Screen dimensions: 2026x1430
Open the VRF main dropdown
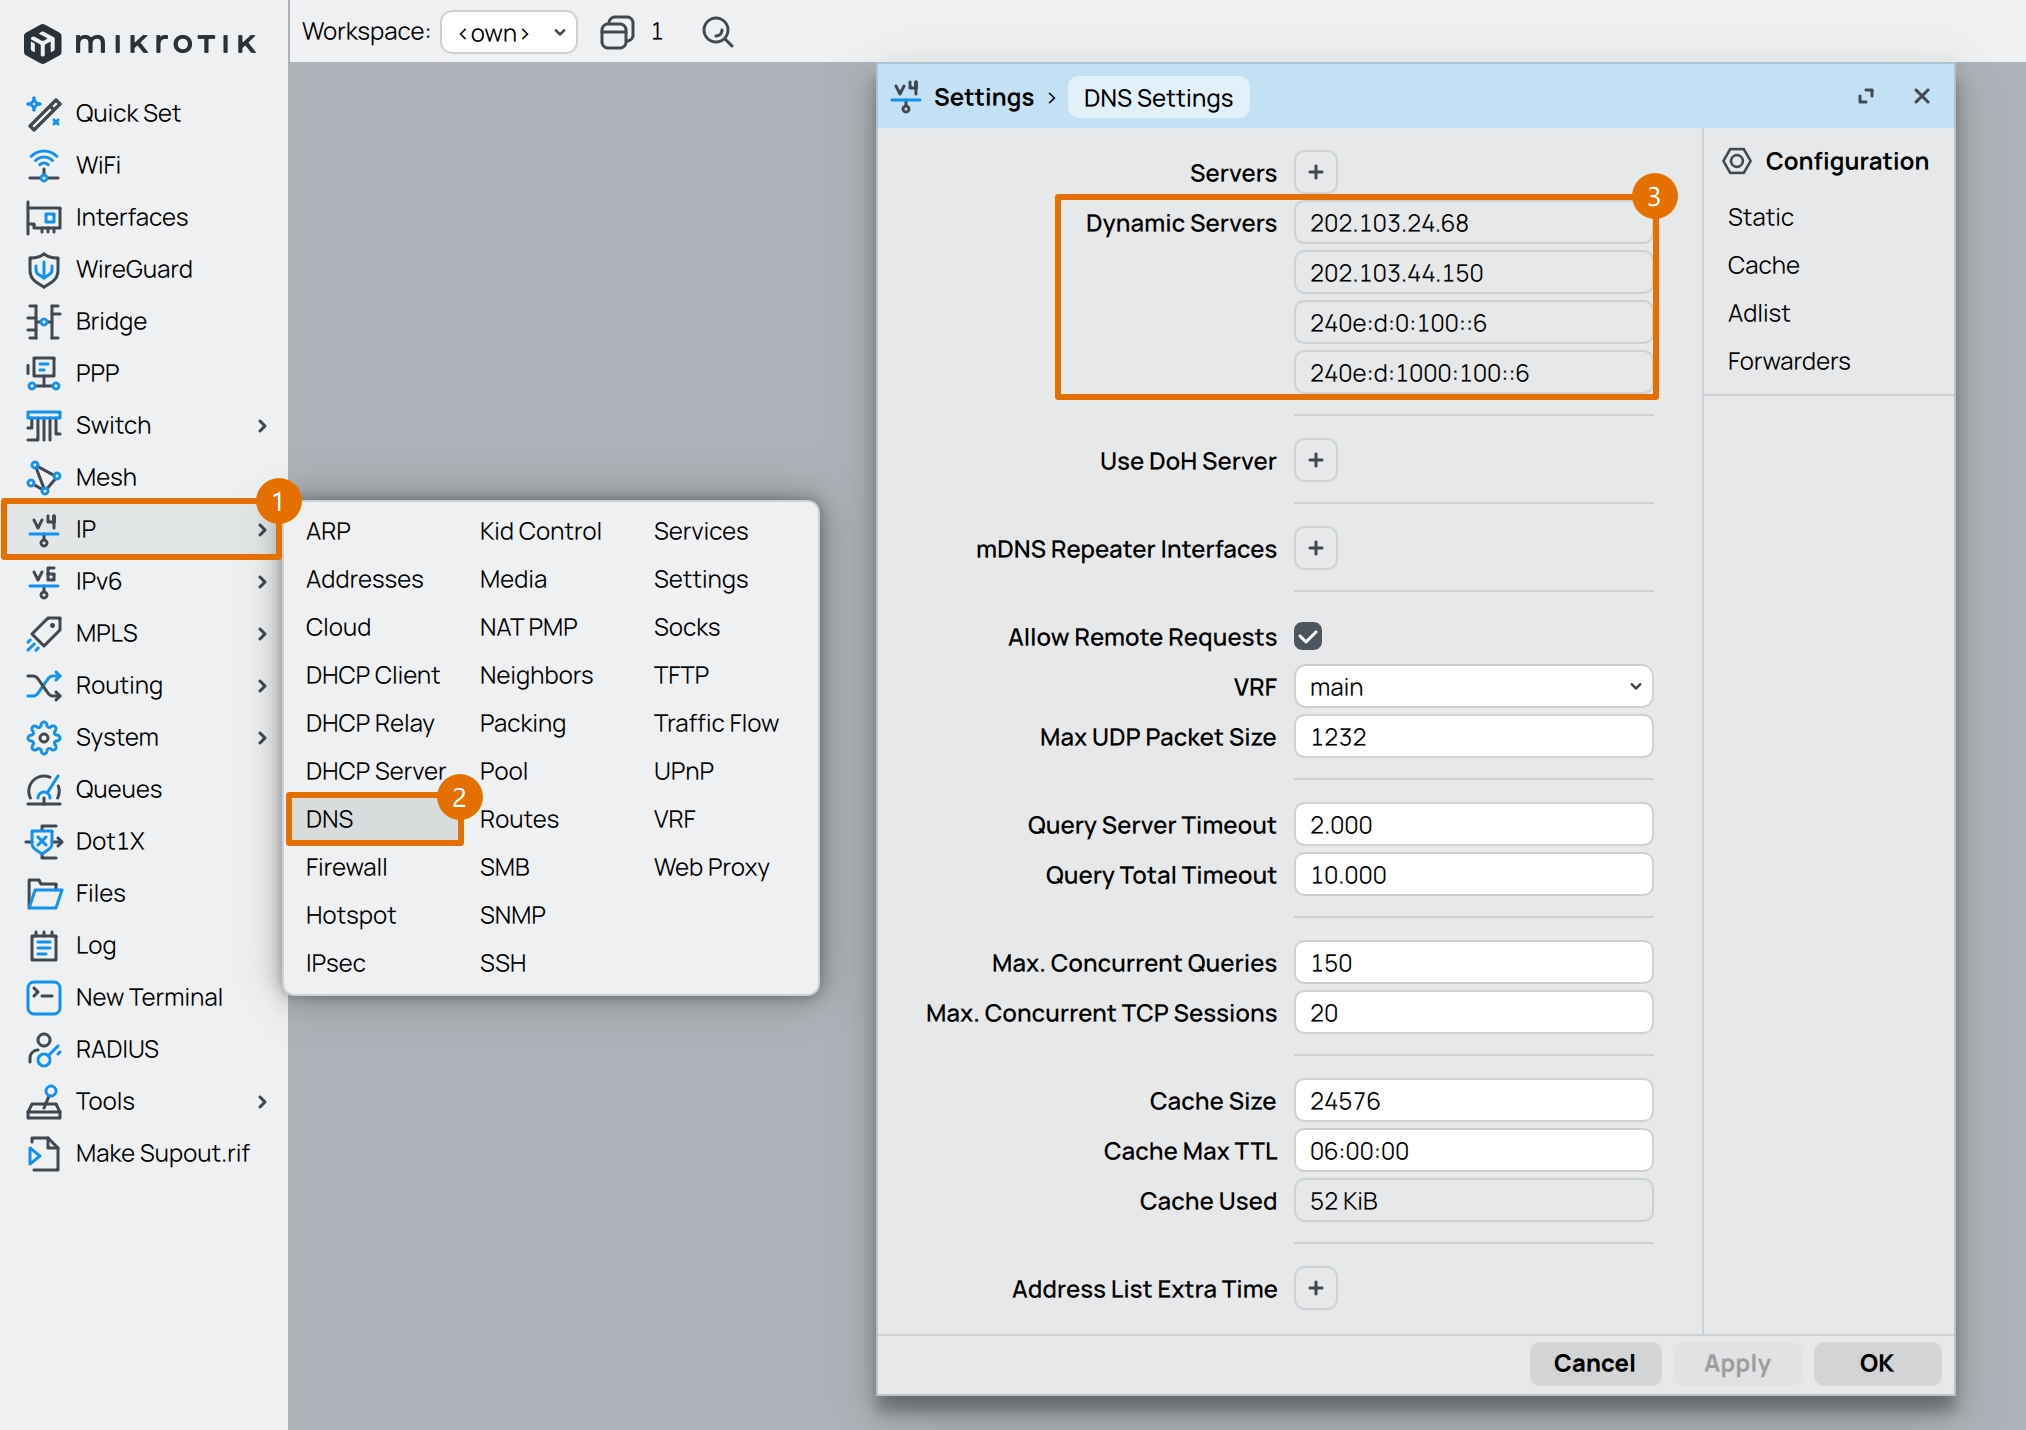[x=1472, y=687]
